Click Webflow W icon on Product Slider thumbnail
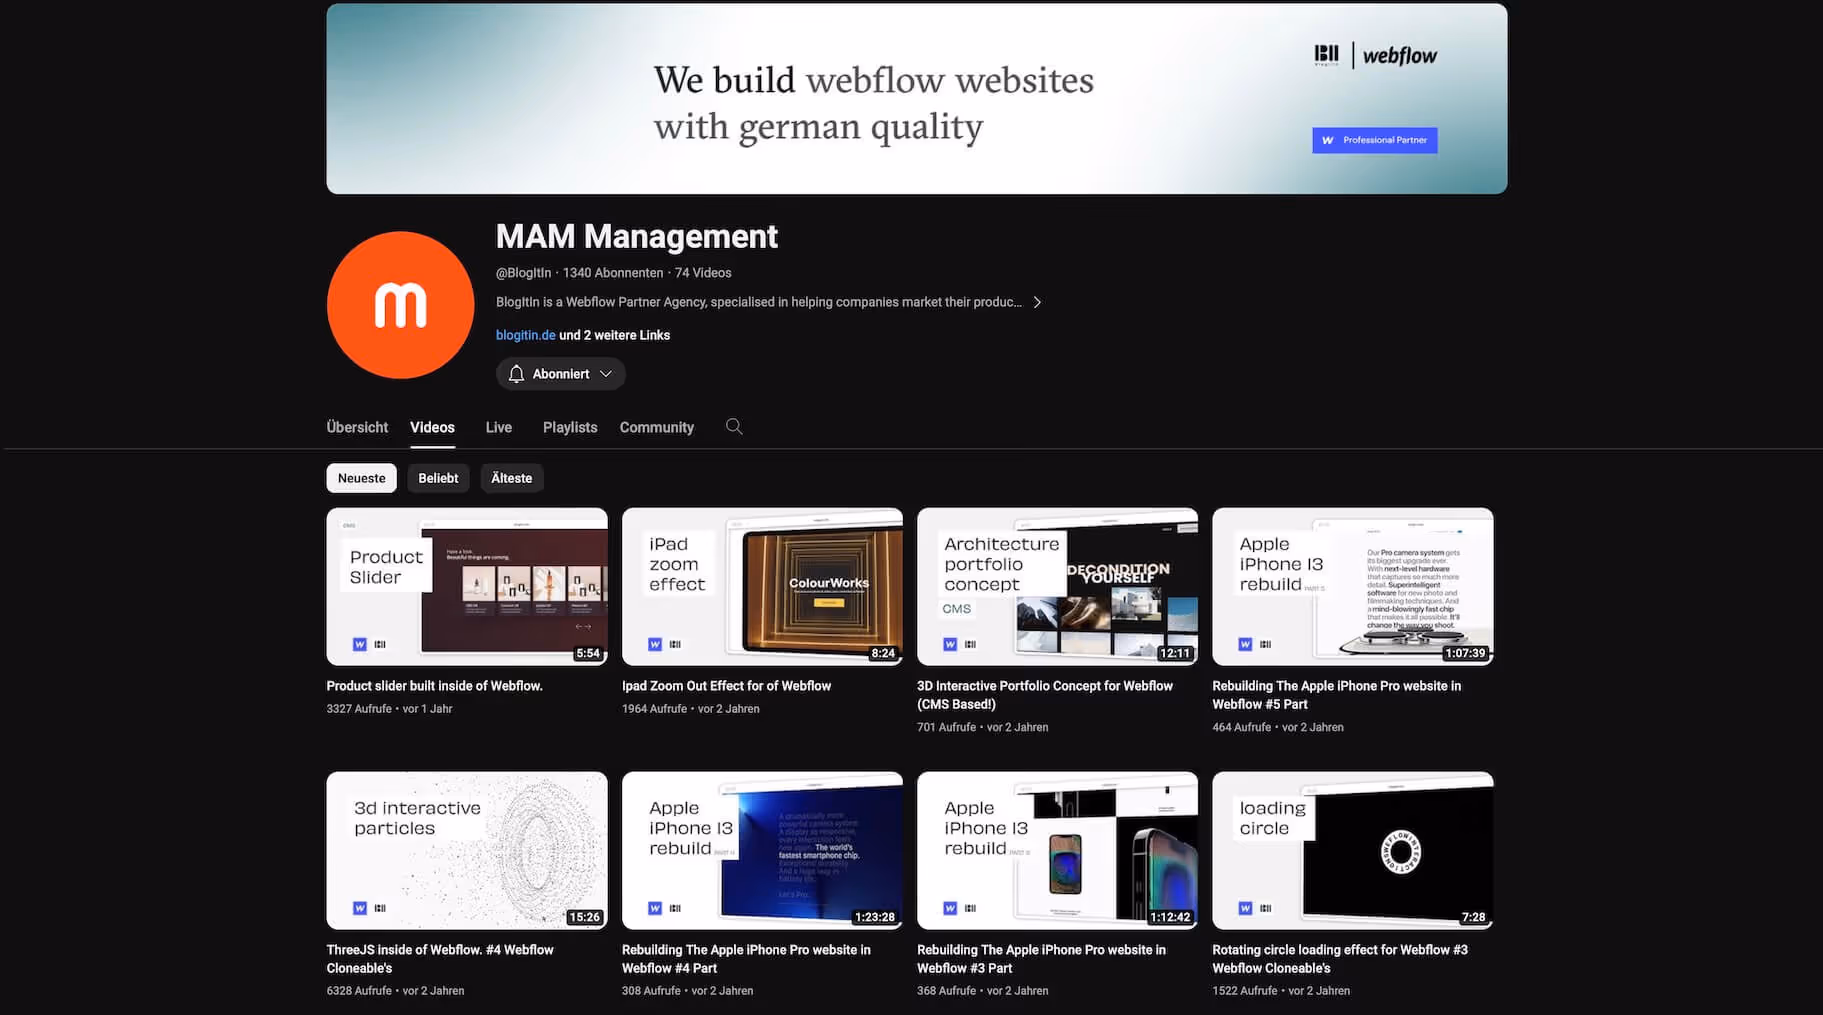Screen dimensions: 1823x1015 [x=360, y=645]
